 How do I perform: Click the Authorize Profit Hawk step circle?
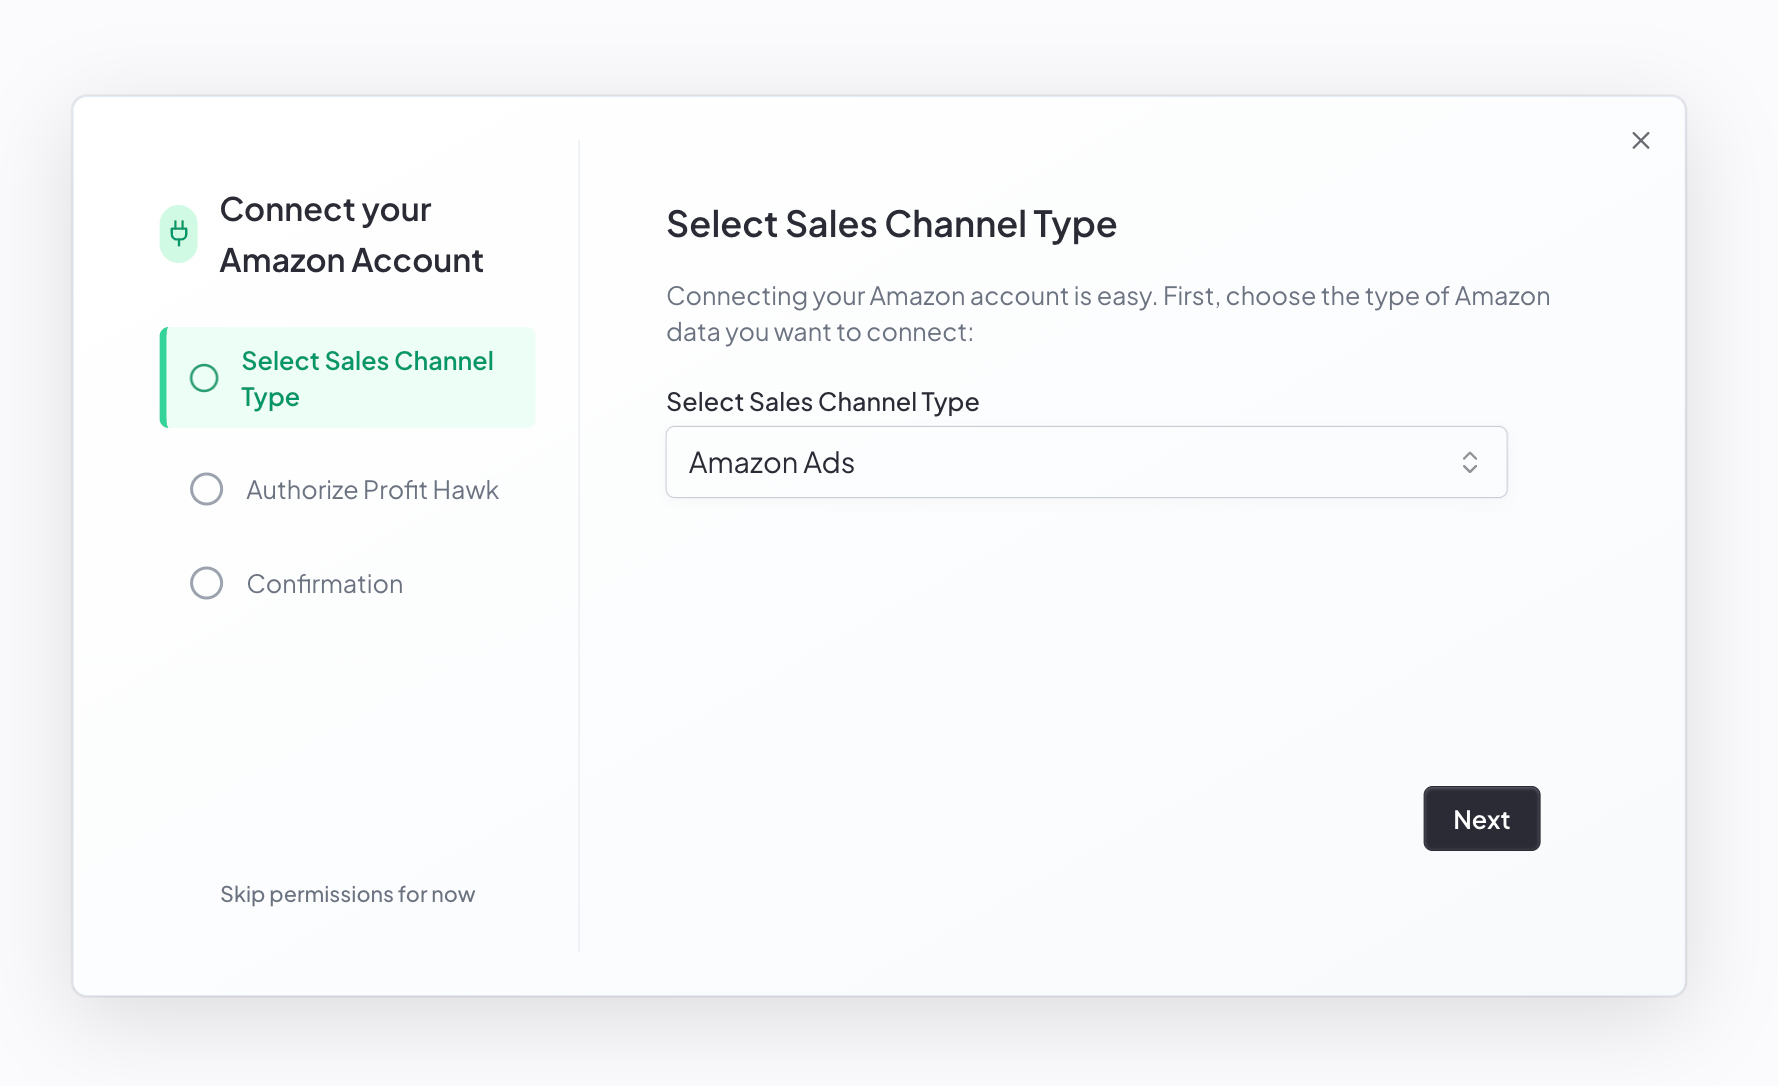[207, 489]
